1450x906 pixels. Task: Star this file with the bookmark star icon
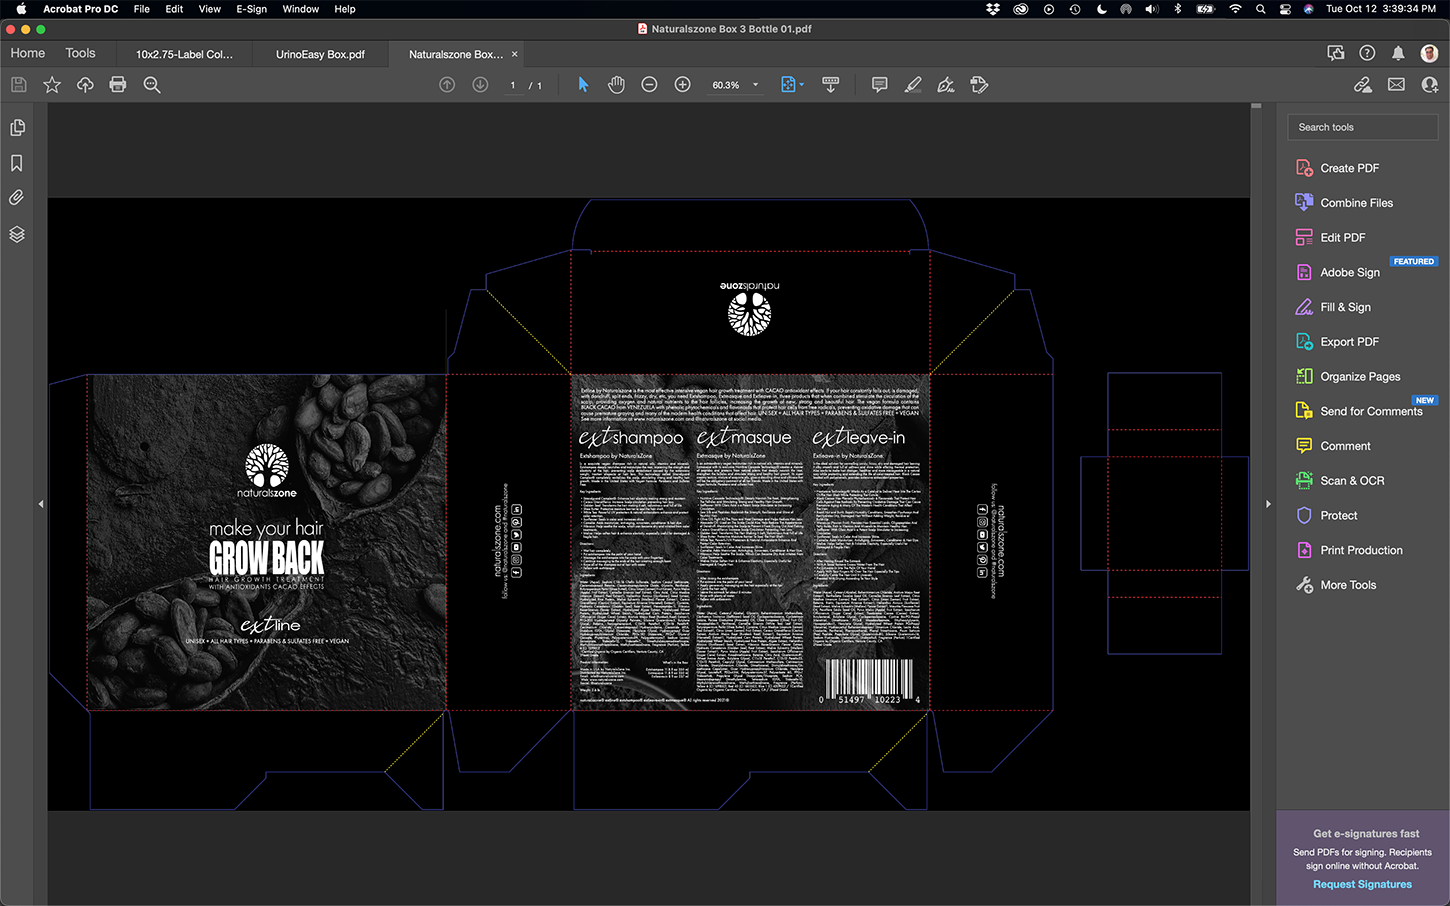click(x=52, y=85)
